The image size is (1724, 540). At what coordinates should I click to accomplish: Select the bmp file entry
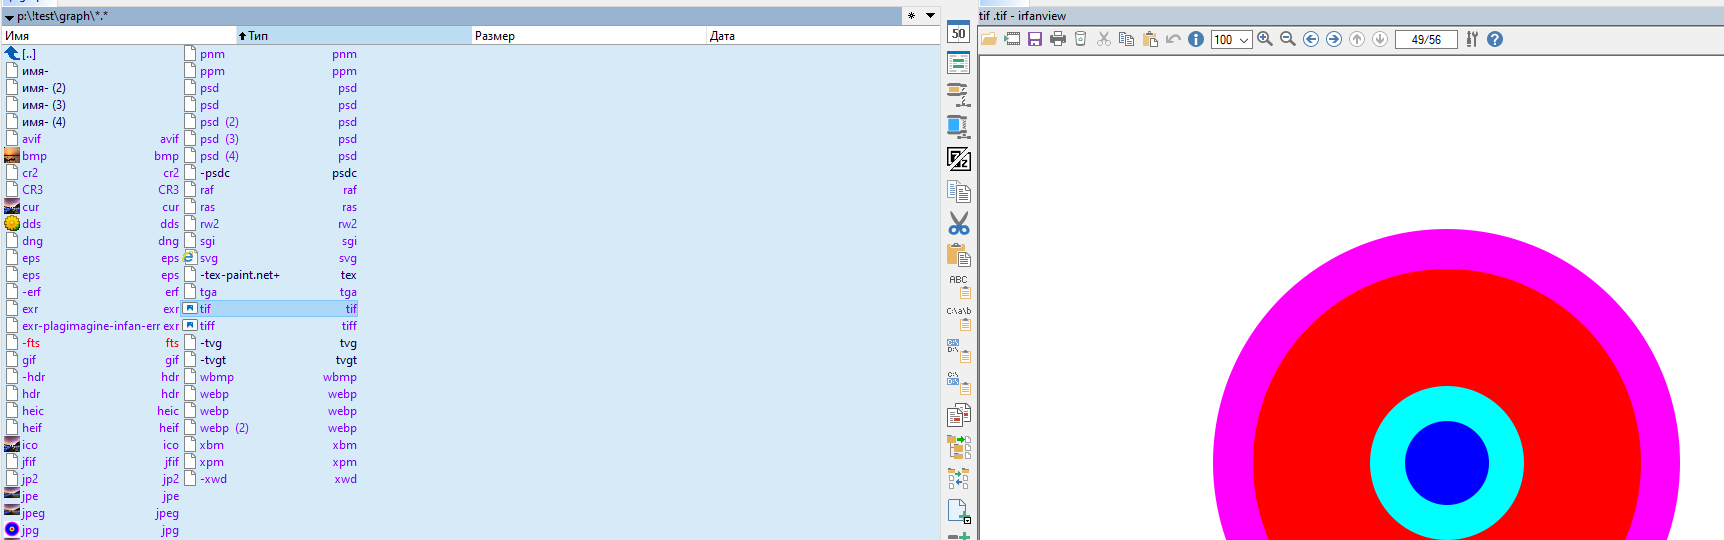pos(92,156)
